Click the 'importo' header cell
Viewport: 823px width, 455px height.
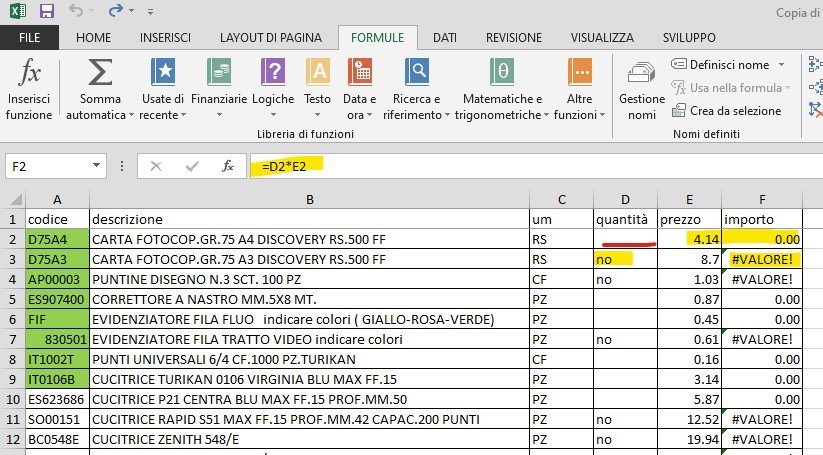(x=762, y=219)
